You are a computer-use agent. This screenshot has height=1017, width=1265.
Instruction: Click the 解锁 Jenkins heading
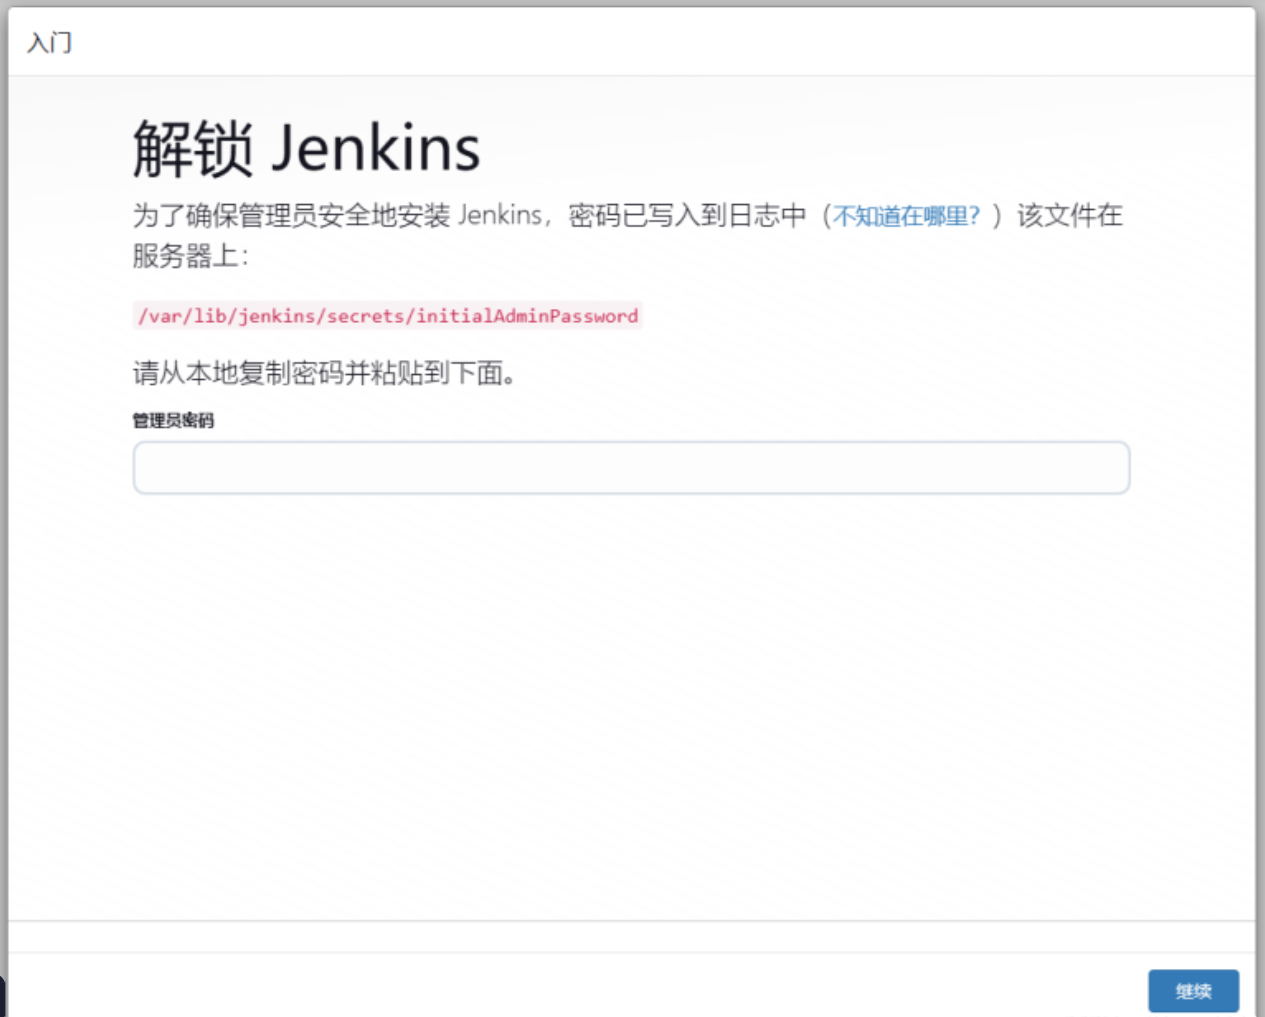tap(306, 148)
